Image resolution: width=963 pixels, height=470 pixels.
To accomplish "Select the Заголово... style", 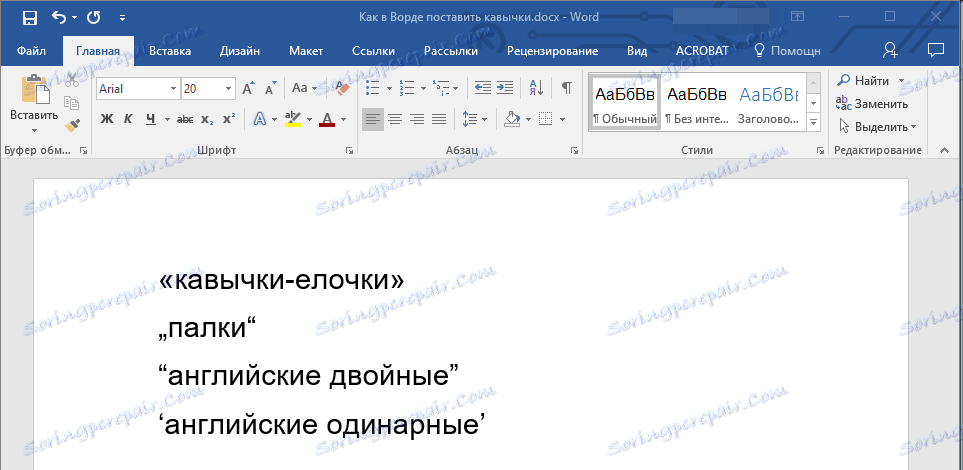I will click(x=769, y=101).
